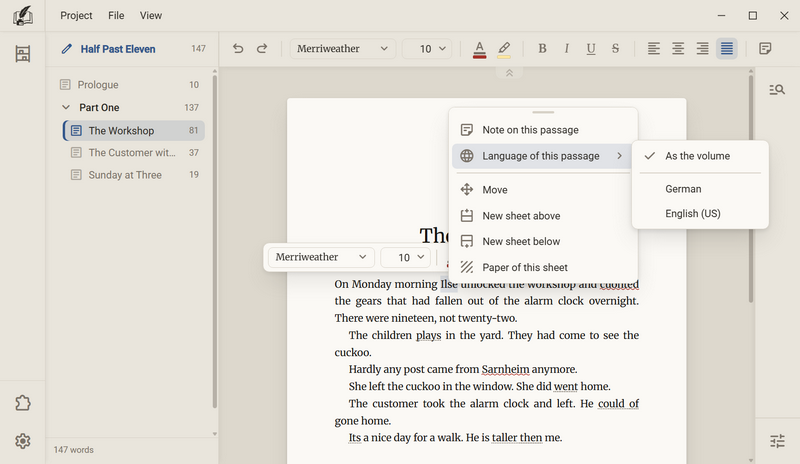The width and height of the screenshot is (800, 464).
Task: Click the new sheet below icon
Action: (x=466, y=241)
